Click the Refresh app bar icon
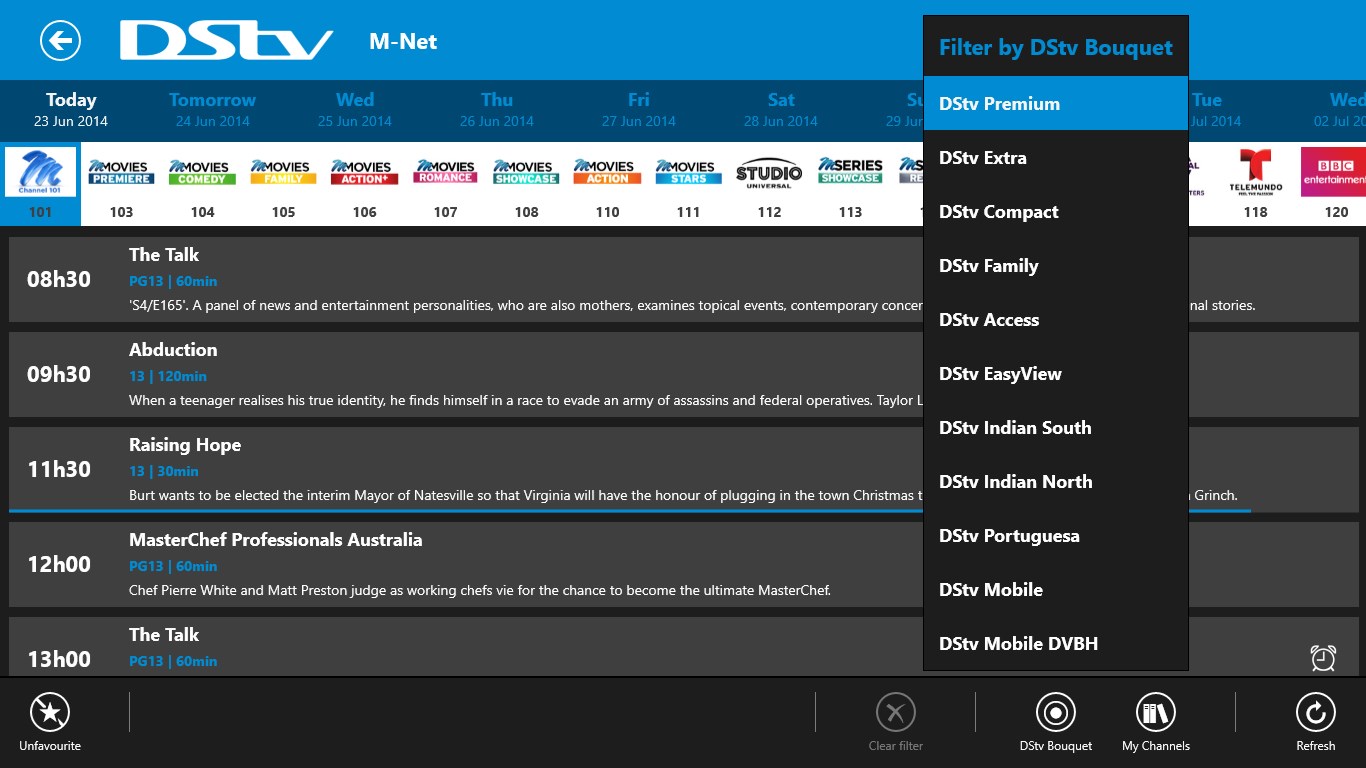 [x=1315, y=712]
